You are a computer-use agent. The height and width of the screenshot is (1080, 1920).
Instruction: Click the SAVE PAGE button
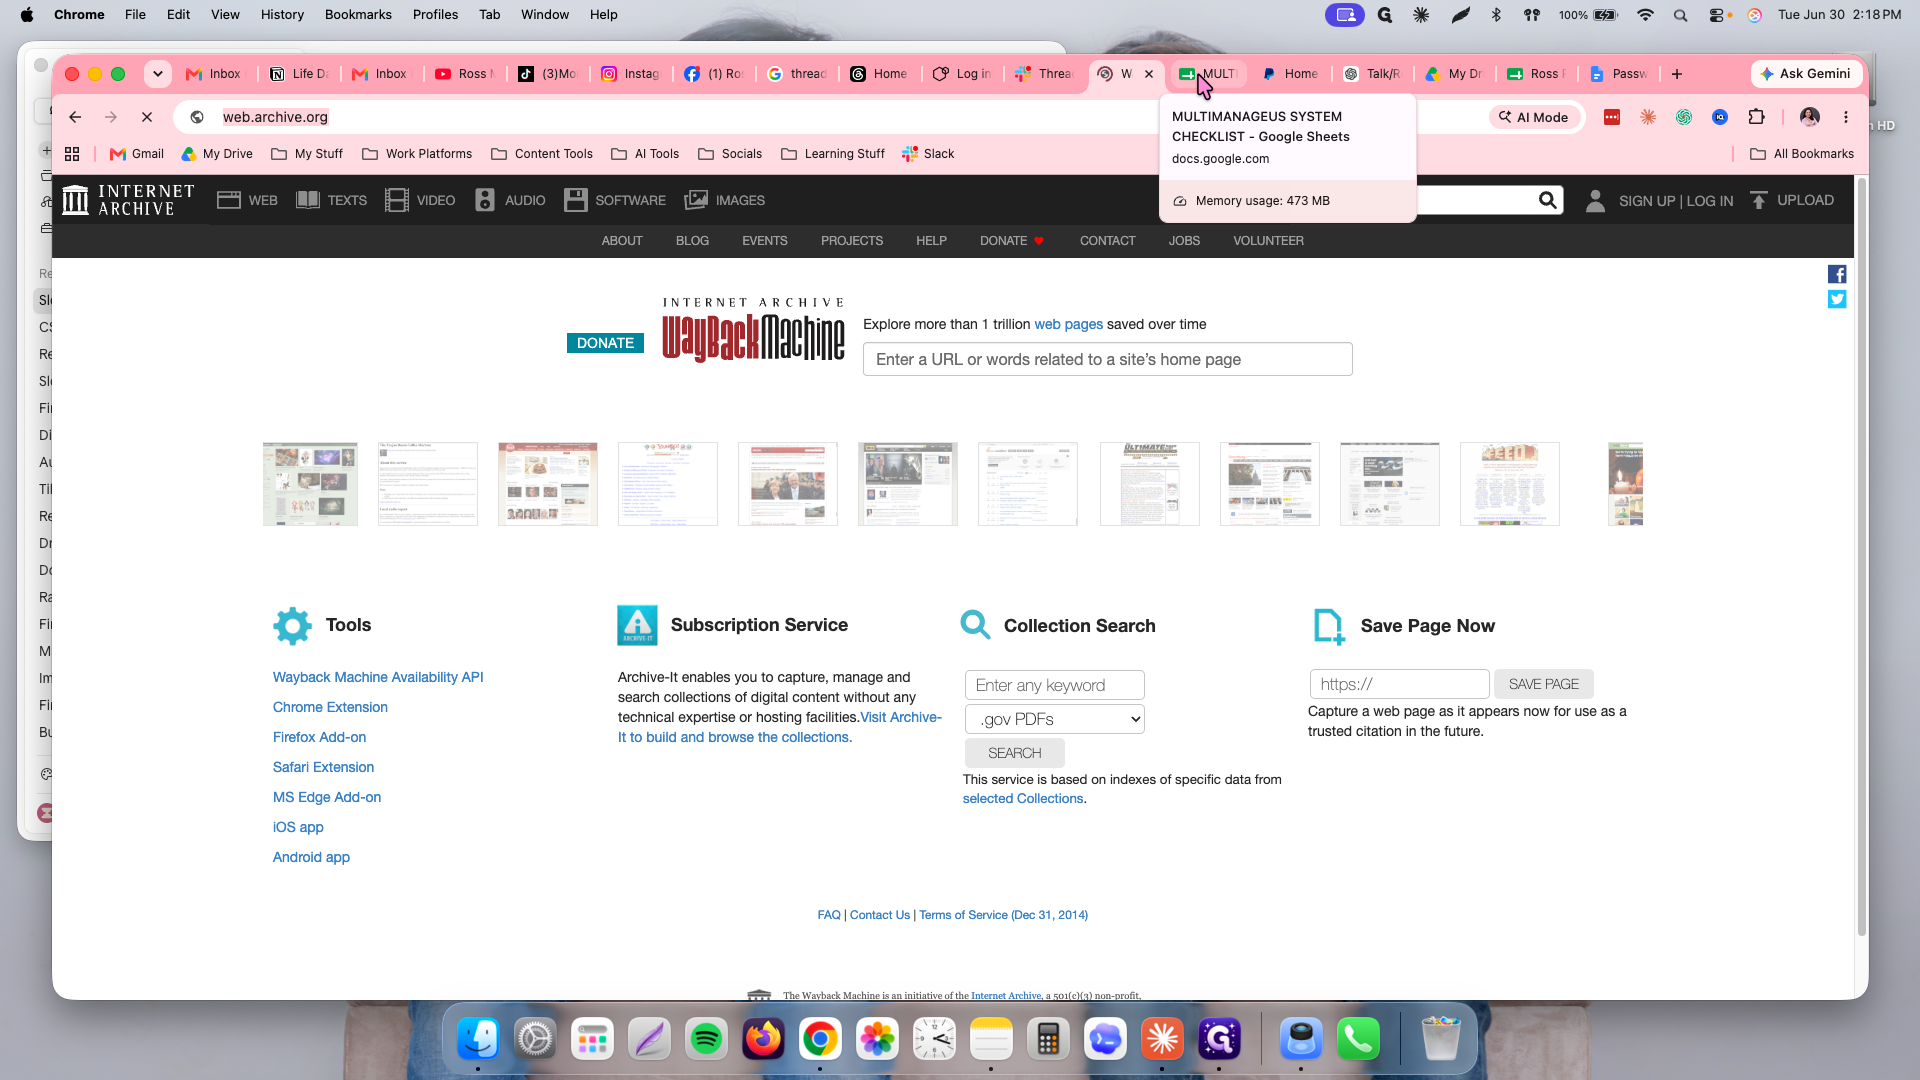point(1543,684)
